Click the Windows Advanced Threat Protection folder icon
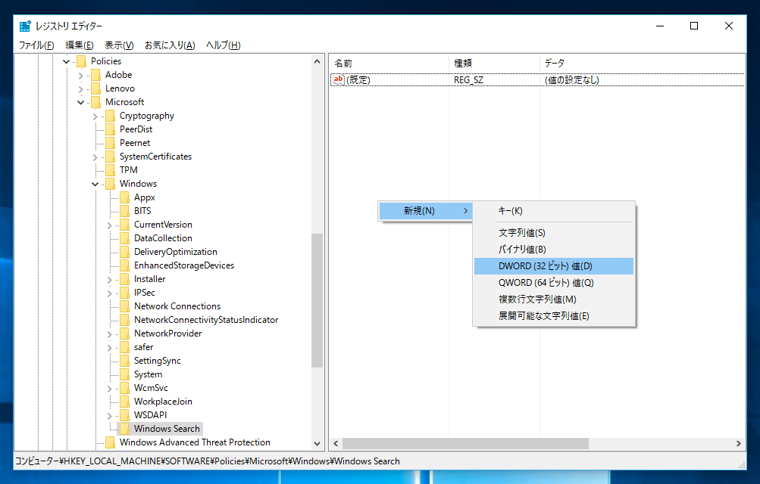Image resolution: width=760 pixels, height=484 pixels. click(111, 442)
